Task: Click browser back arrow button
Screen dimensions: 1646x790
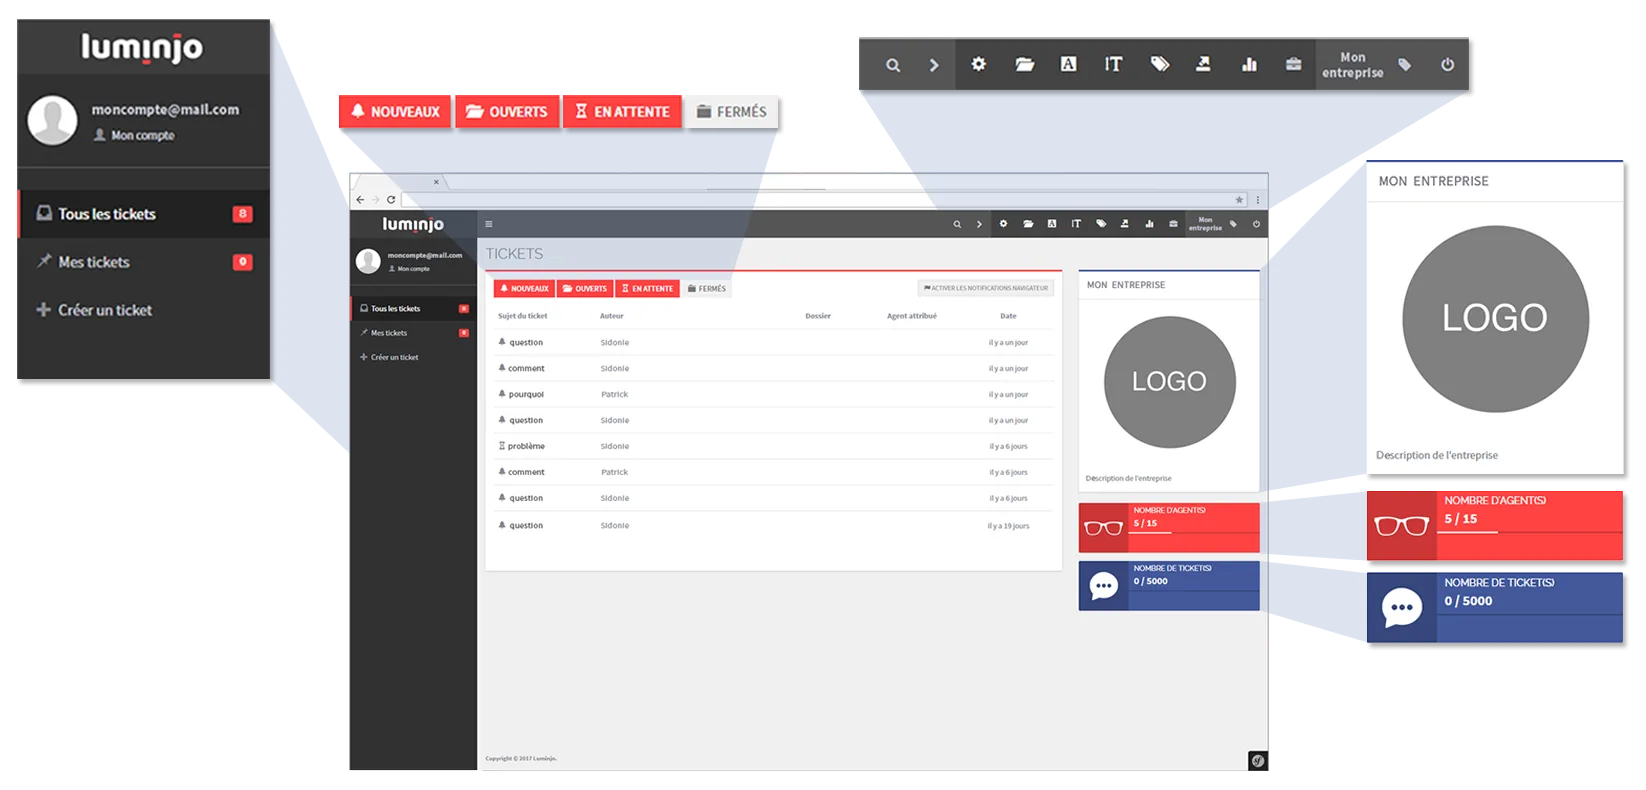Action: click(361, 199)
